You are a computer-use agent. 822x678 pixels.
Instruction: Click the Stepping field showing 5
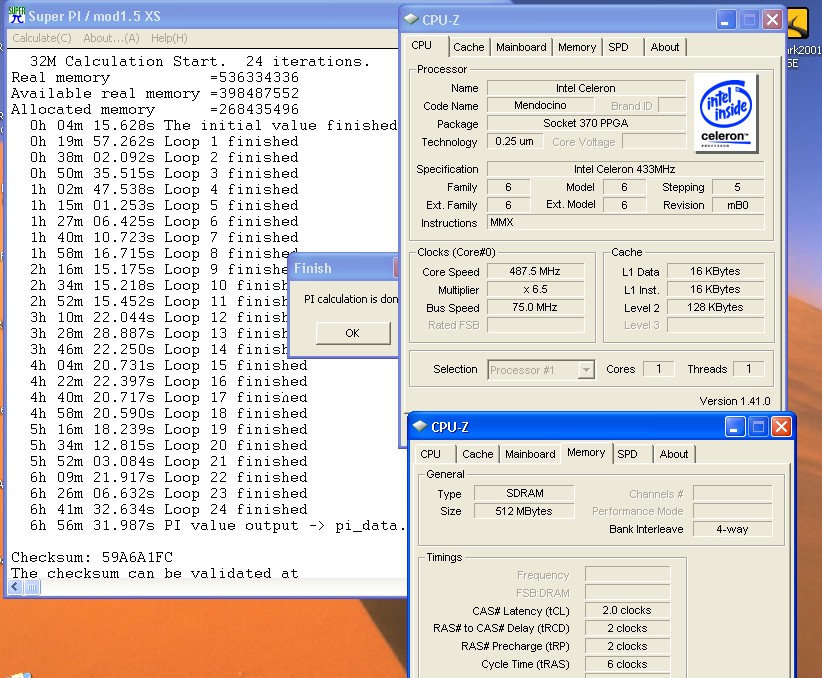738,187
